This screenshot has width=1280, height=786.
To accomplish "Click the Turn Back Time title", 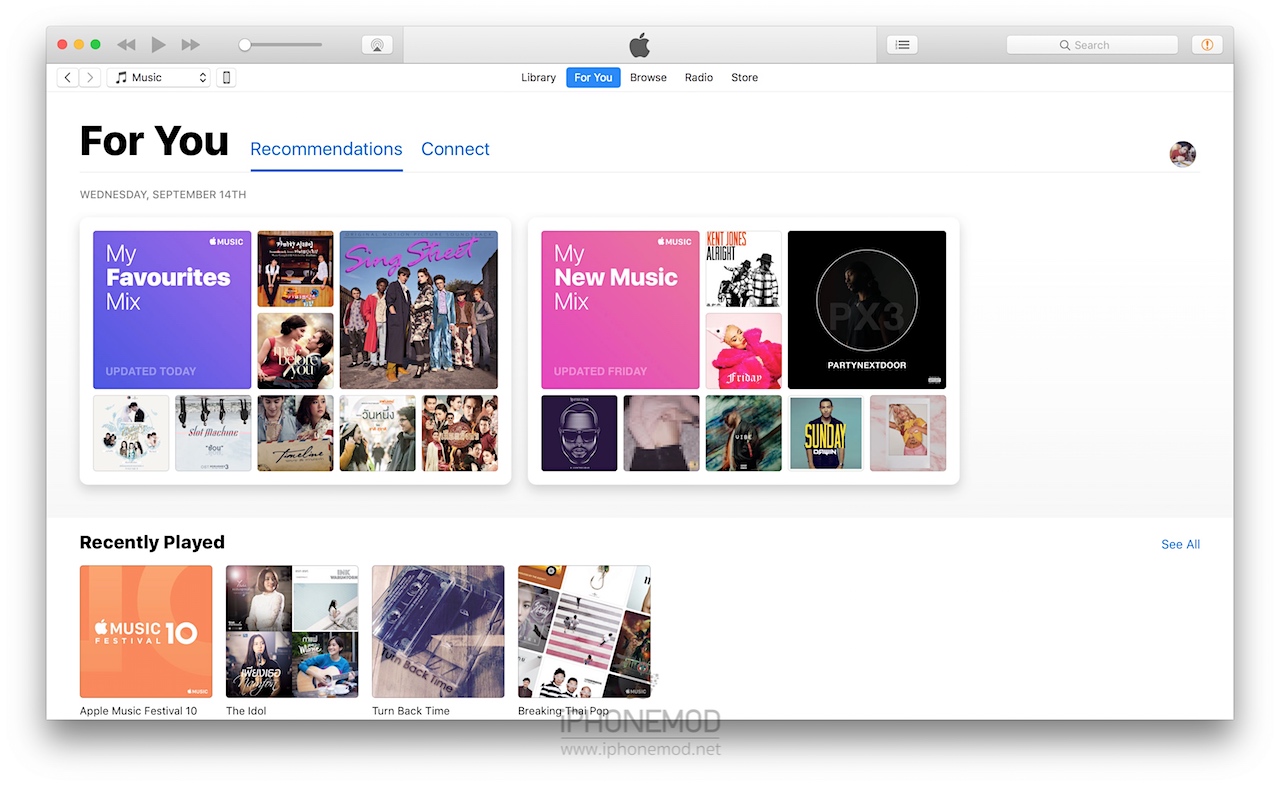I will [x=411, y=711].
